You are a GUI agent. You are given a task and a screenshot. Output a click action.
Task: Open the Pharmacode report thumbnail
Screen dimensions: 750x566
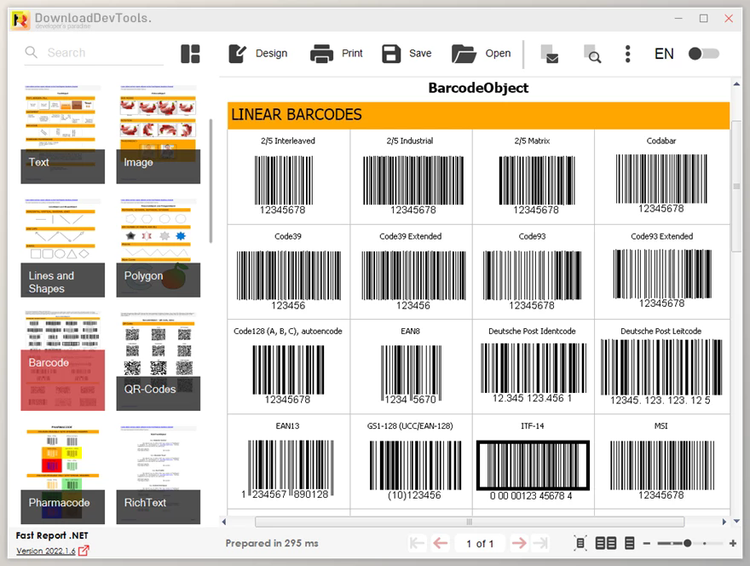click(63, 474)
